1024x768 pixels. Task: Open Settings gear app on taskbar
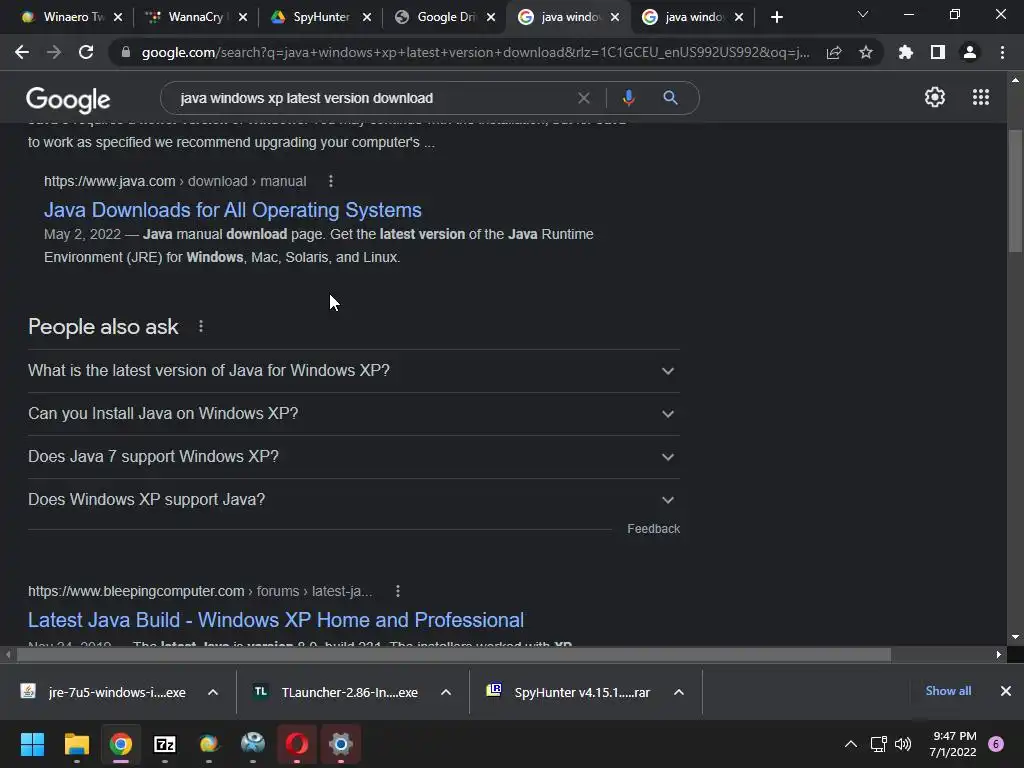click(x=340, y=744)
